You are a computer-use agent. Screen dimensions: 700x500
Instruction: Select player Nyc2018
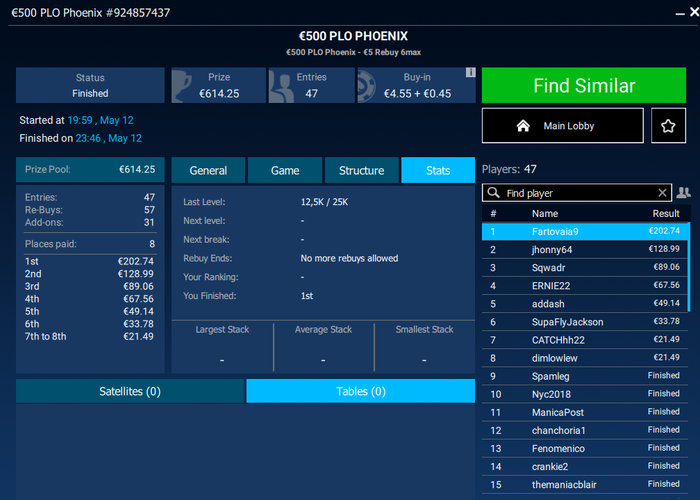585,394
